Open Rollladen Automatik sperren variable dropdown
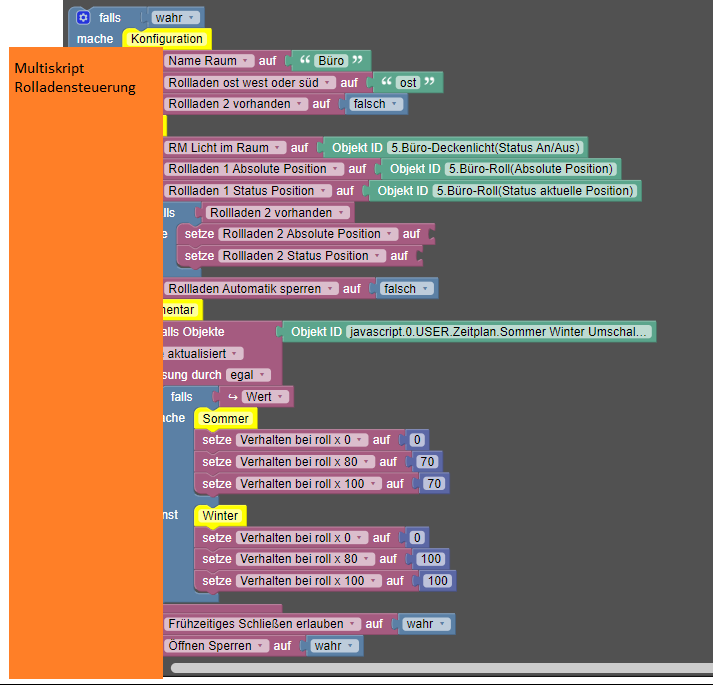This screenshot has height=685, width=713. coord(251,288)
